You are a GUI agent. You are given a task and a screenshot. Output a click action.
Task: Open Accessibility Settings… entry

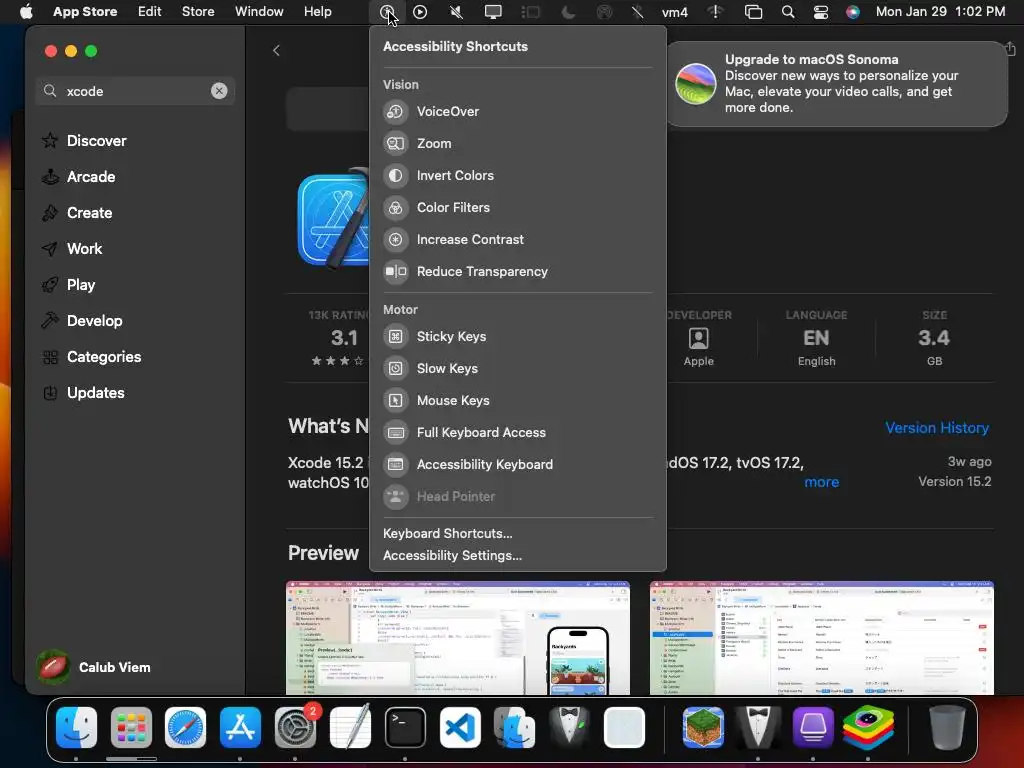(x=453, y=556)
